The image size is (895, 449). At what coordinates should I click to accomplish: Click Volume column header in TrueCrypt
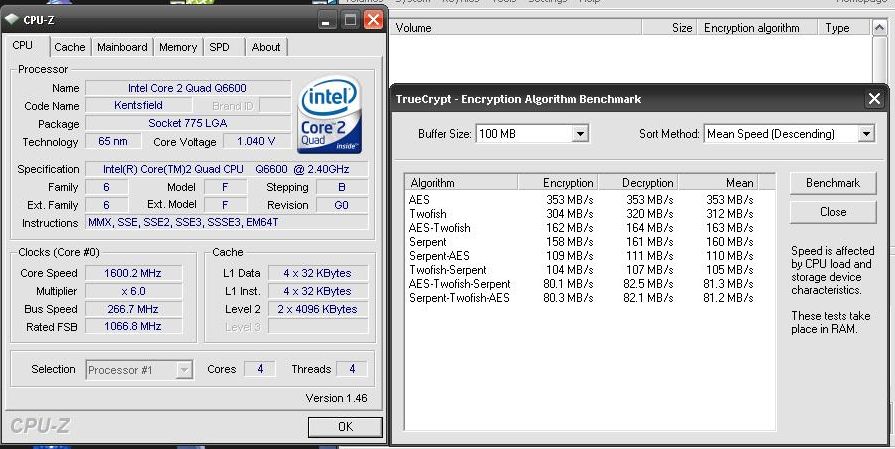coord(516,28)
